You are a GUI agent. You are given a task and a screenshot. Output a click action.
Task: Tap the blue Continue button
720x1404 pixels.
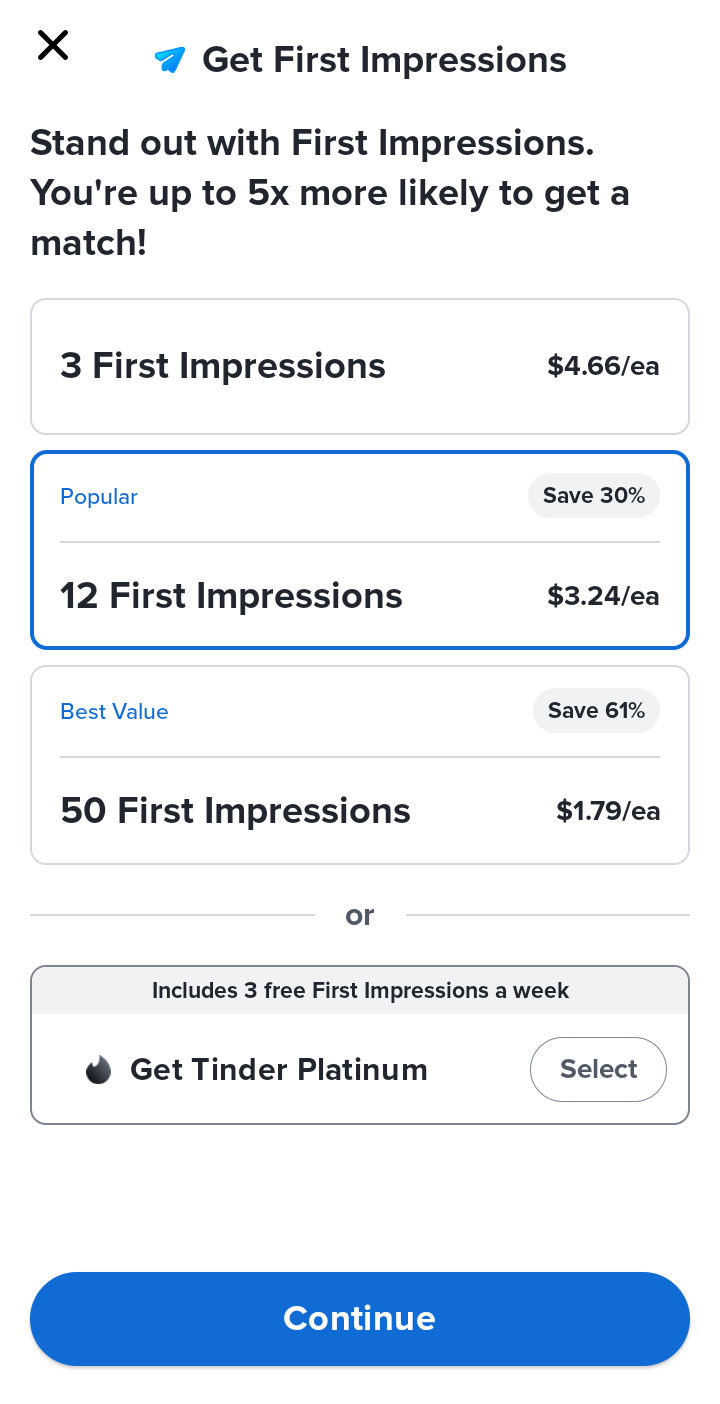(x=360, y=1318)
